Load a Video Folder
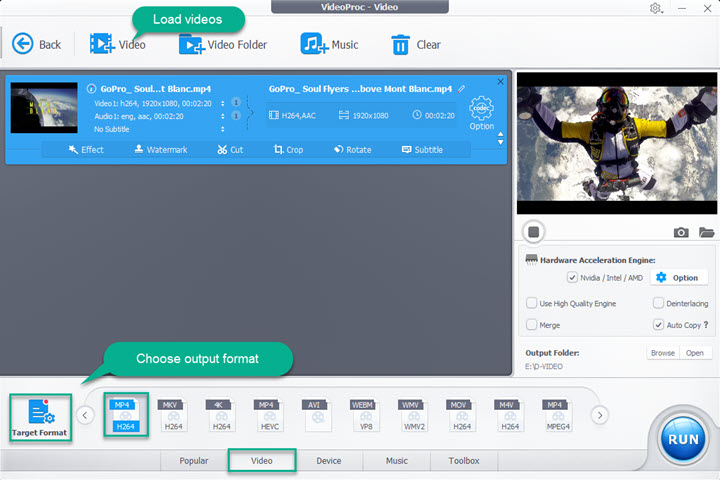This screenshot has height=480, width=720. pyautogui.click(x=223, y=45)
